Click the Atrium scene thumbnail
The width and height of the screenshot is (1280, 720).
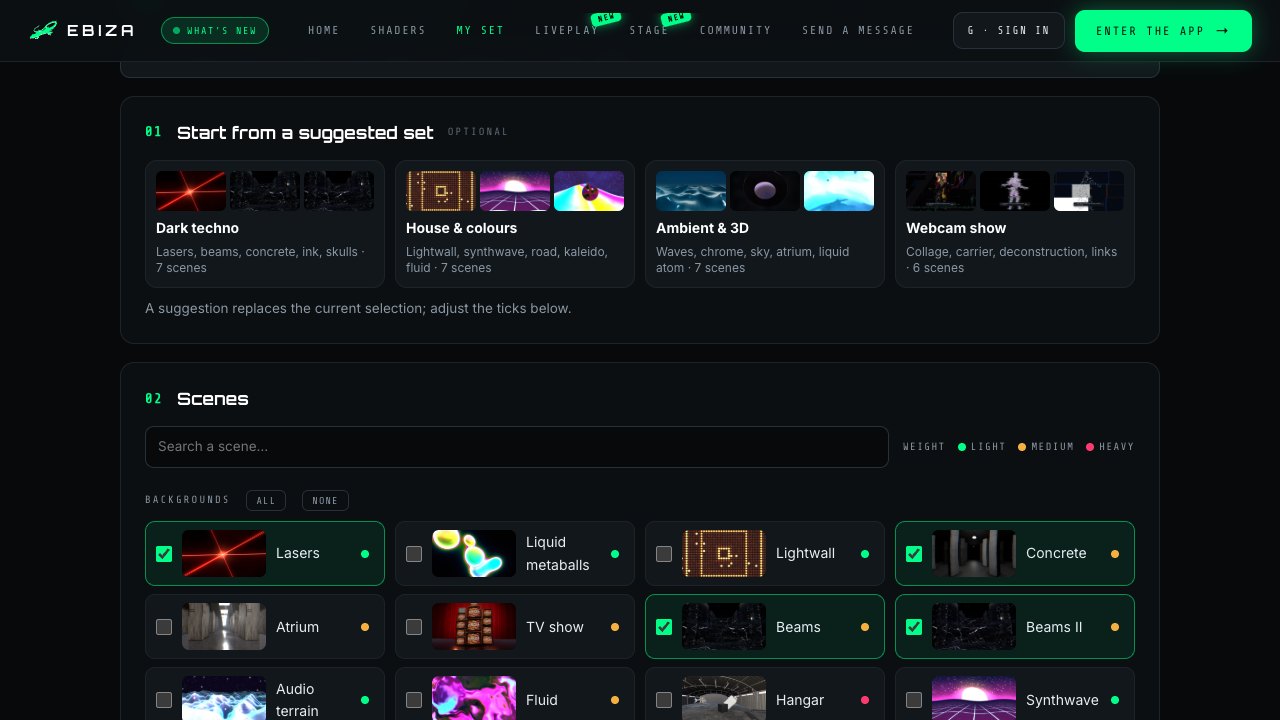click(x=224, y=627)
